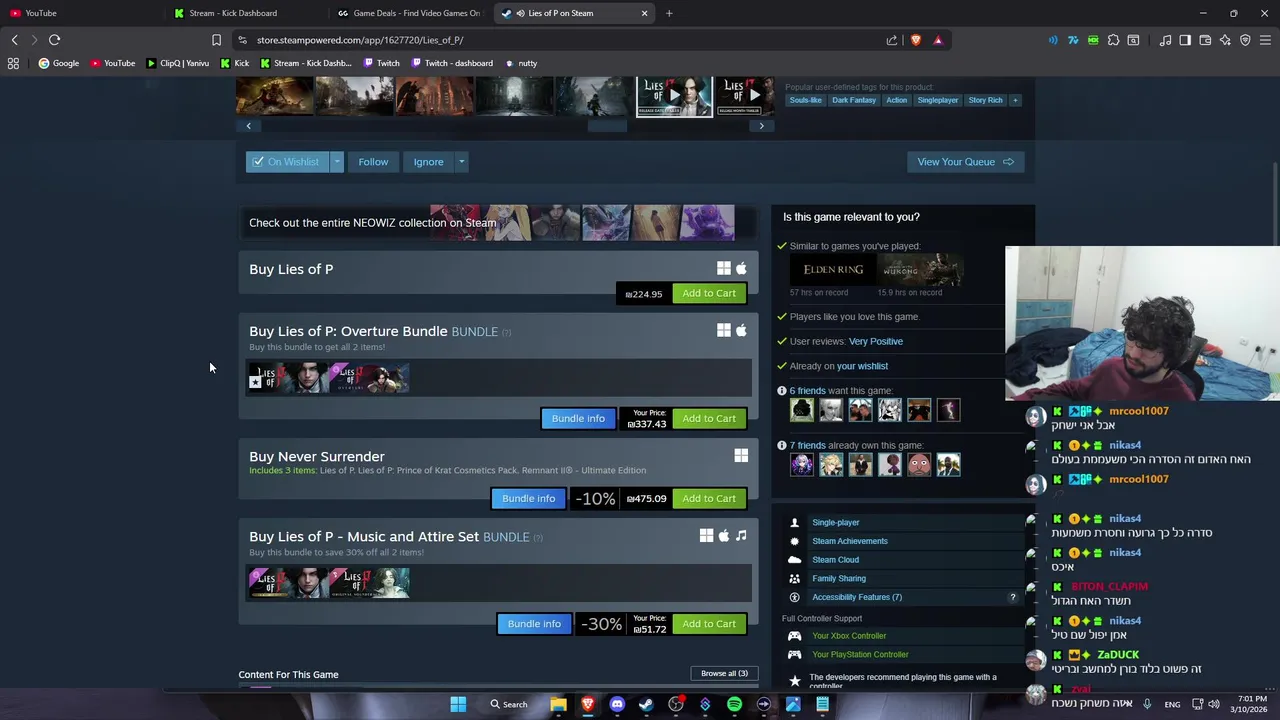Go back using the browser back arrow
This screenshot has width=1280, height=720.
coord(14,40)
